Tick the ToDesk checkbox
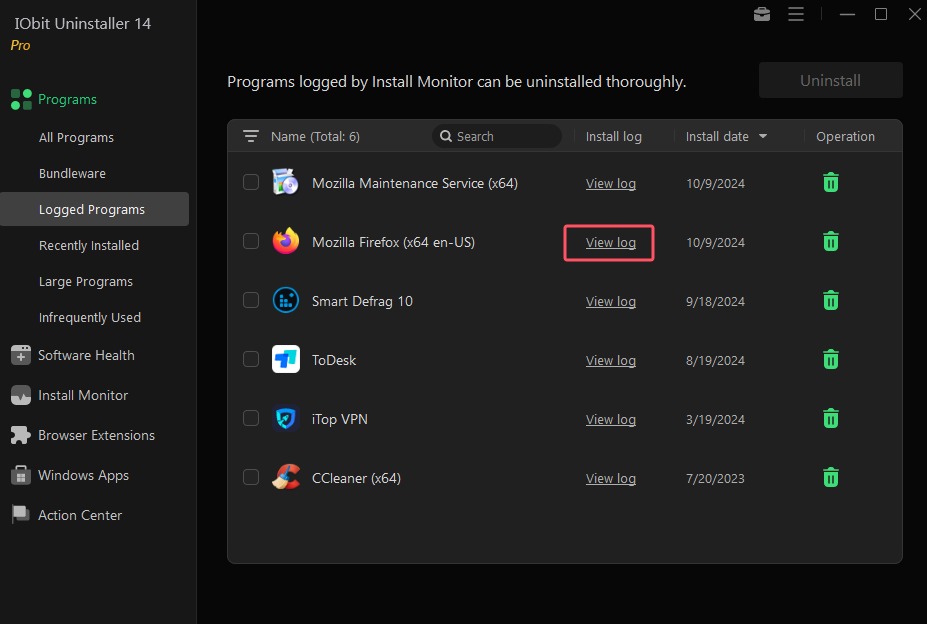927x624 pixels. (251, 359)
